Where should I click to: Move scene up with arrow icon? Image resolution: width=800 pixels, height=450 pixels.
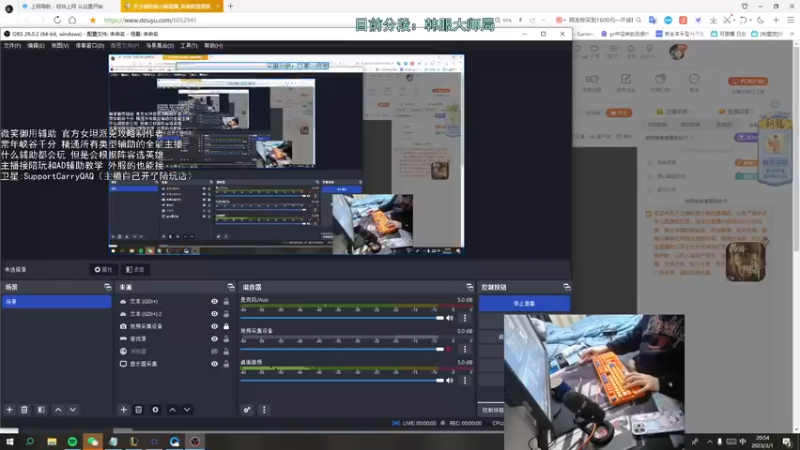pos(58,410)
